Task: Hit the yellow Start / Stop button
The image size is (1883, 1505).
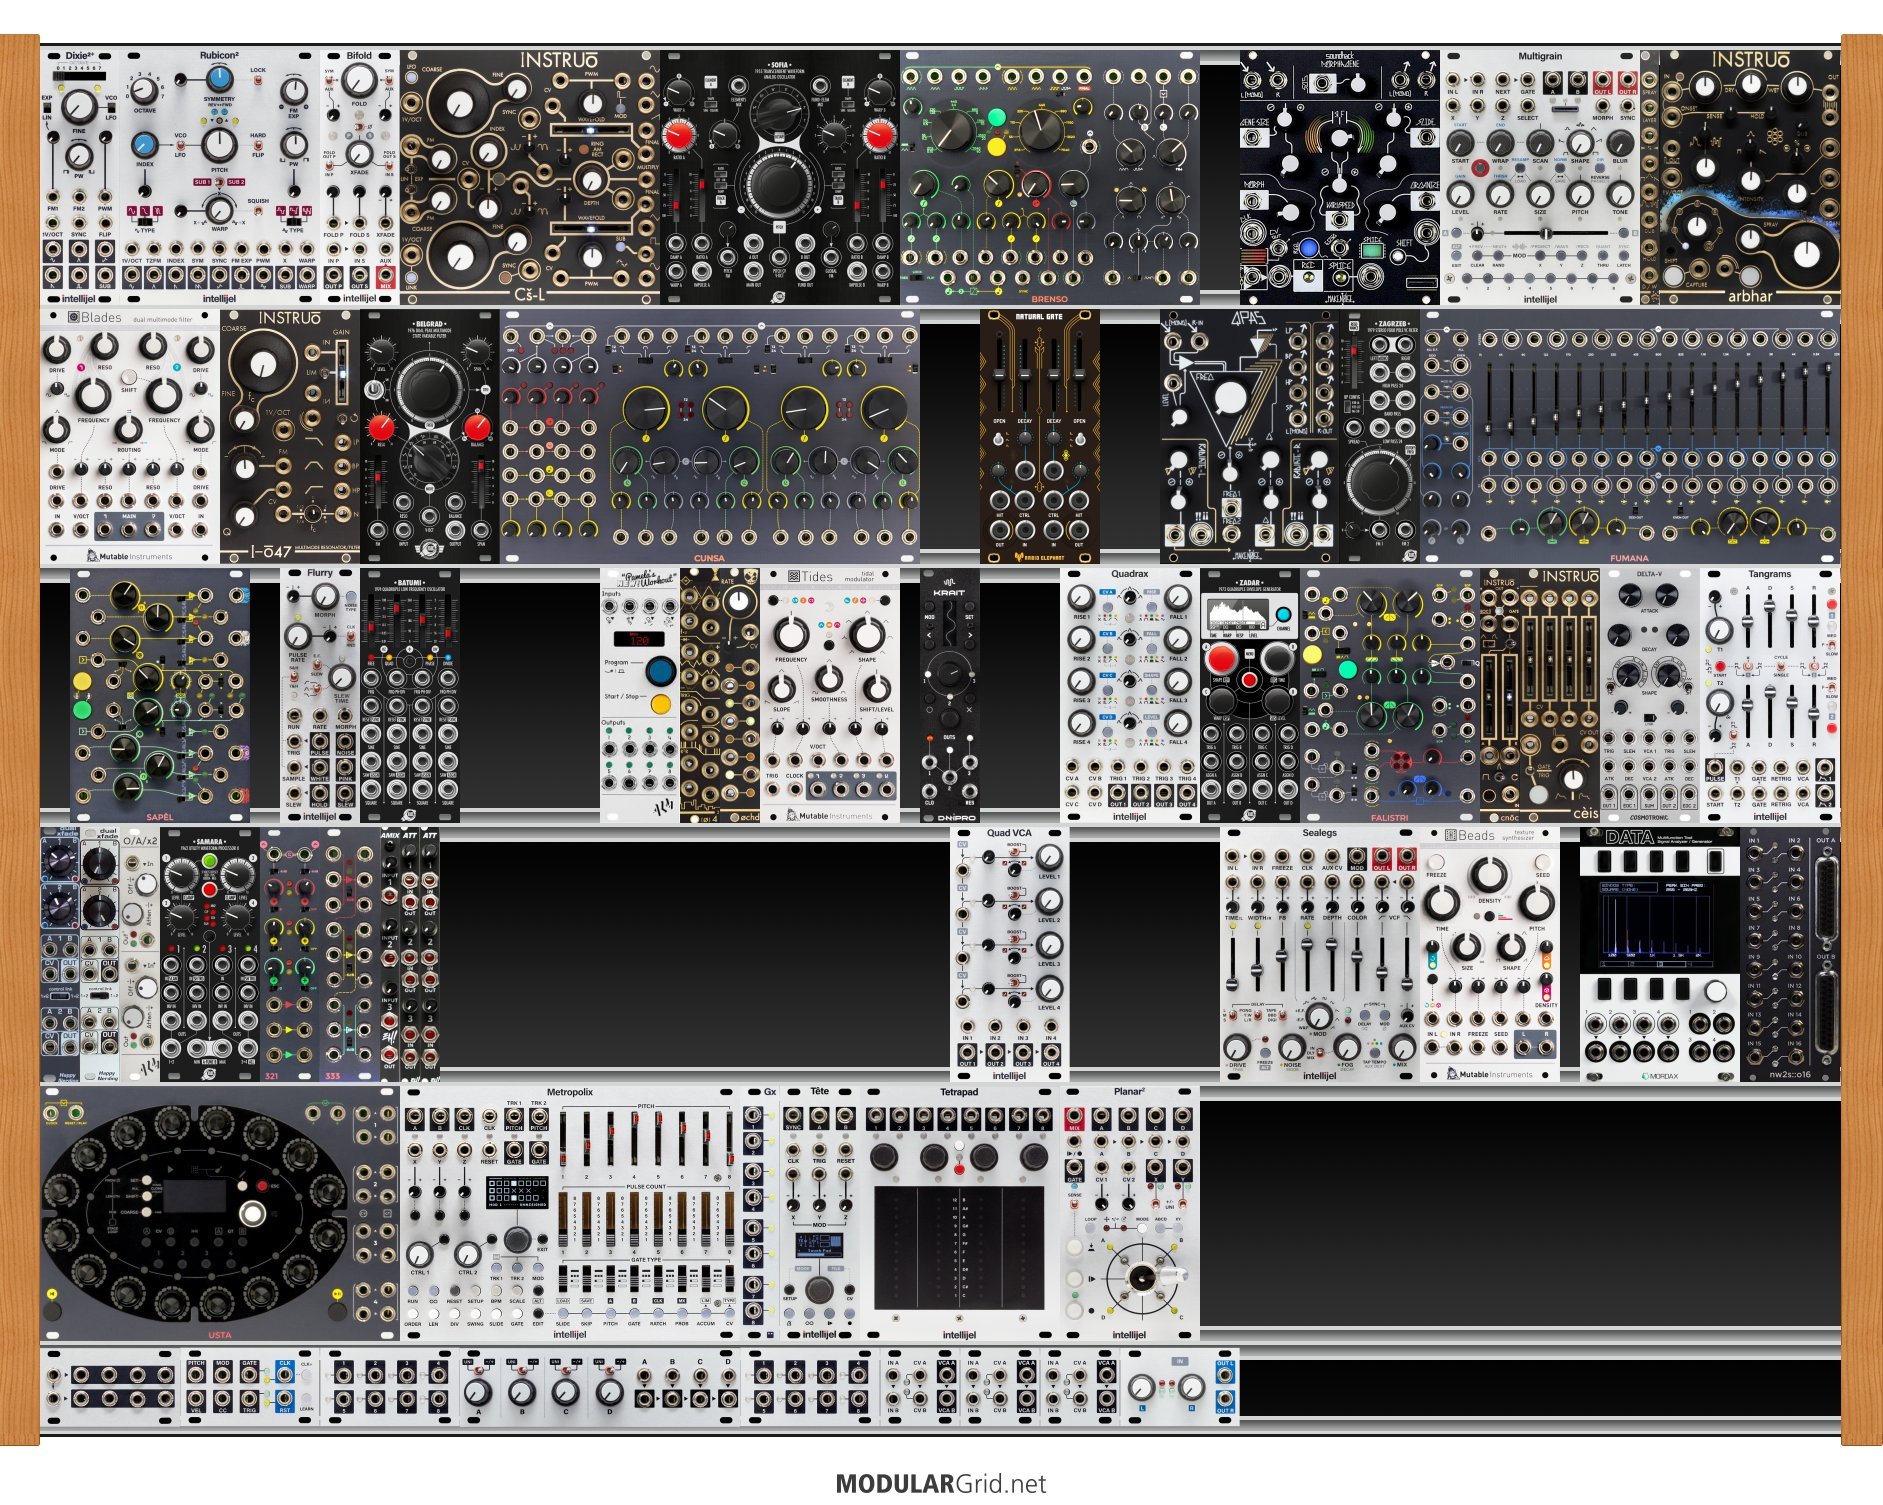Action: (660, 704)
